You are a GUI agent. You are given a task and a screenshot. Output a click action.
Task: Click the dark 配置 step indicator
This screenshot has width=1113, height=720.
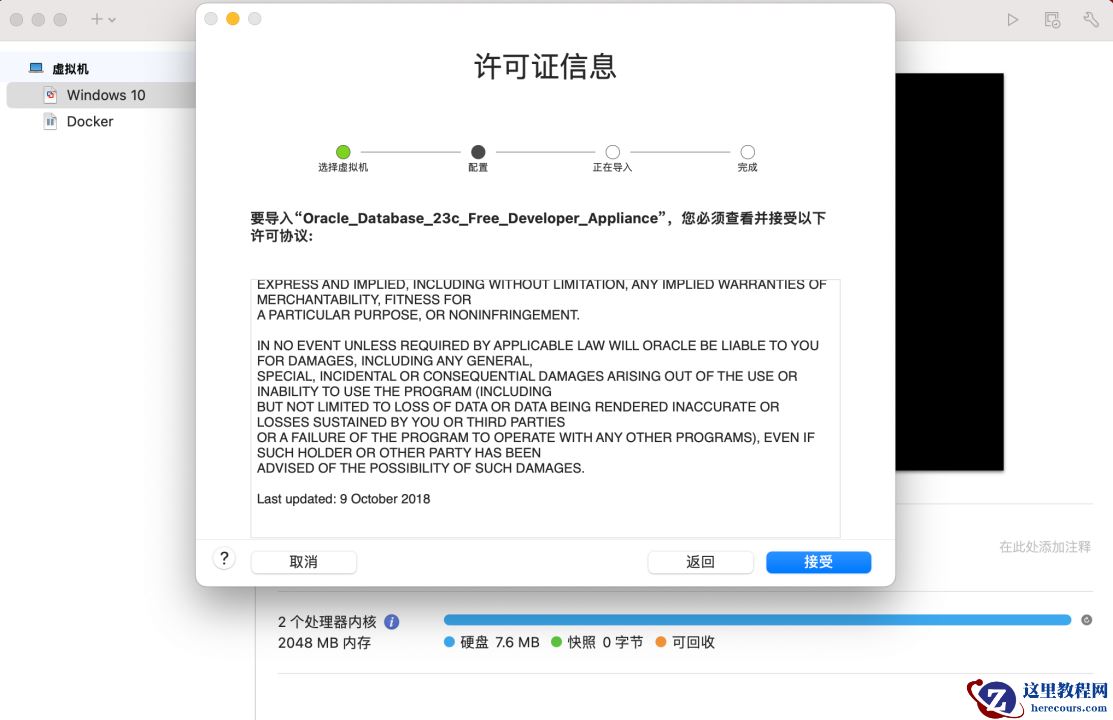(478, 152)
